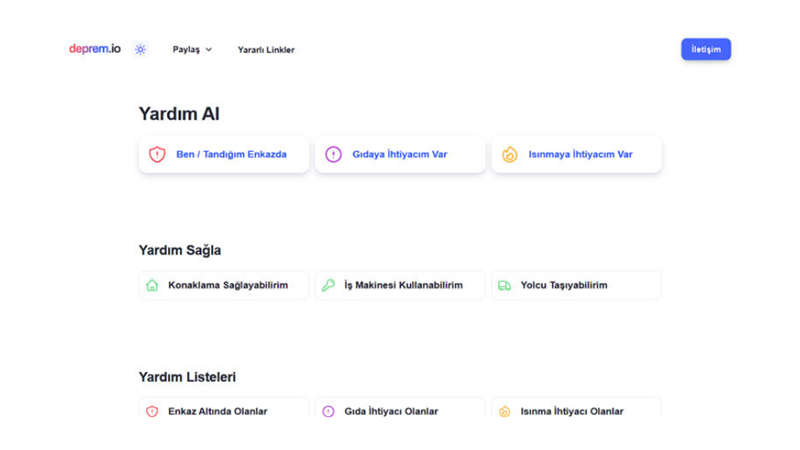Toggle the light/dark theme sun icon

[140, 49]
